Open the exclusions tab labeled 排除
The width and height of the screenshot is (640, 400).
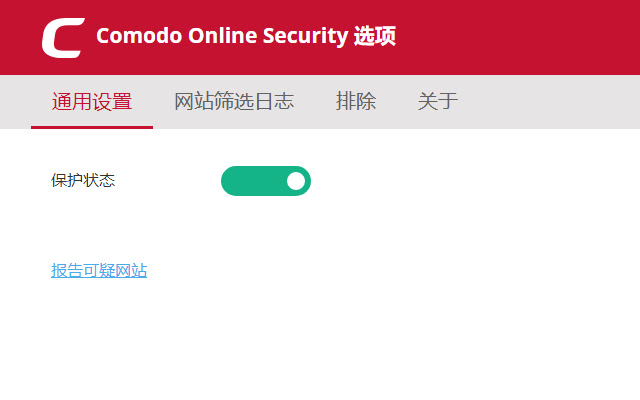(356, 101)
